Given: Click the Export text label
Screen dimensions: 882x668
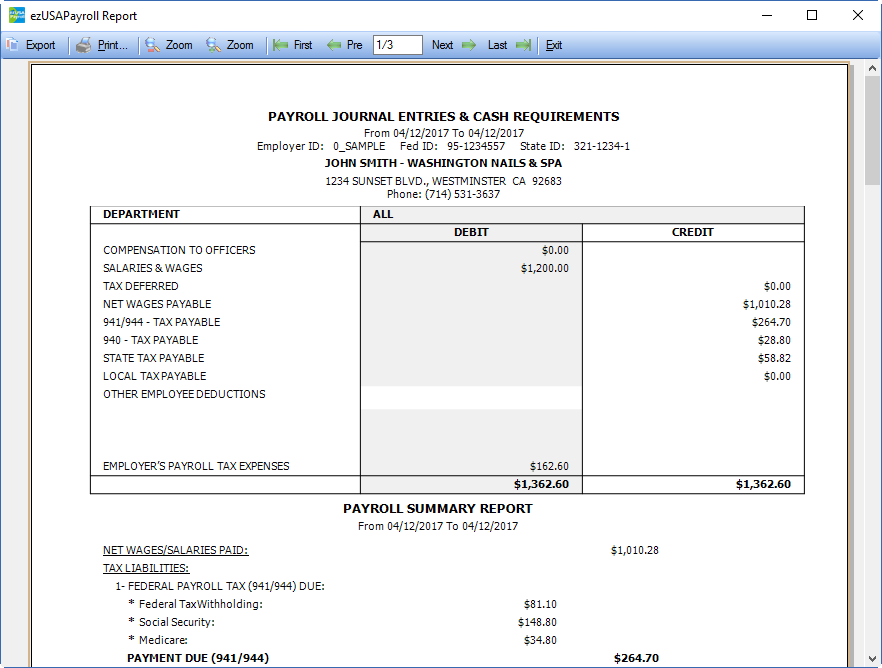Looking at the screenshot, I should [41, 45].
